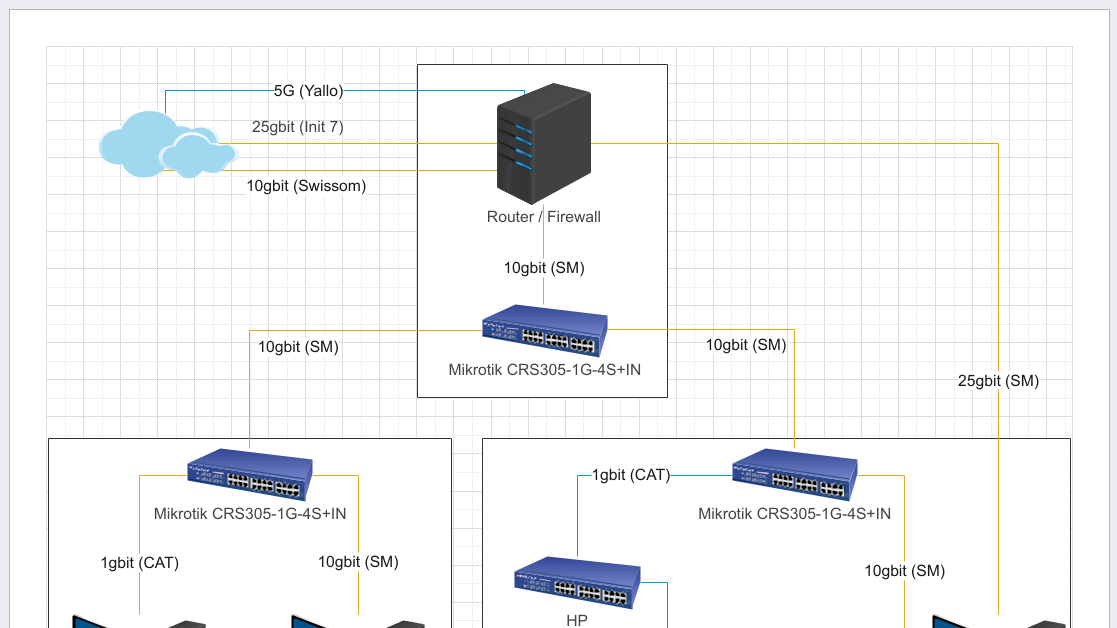Select the Mikrotik switch in the bottom-left box
This screenshot has height=628, width=1117.
249,475
